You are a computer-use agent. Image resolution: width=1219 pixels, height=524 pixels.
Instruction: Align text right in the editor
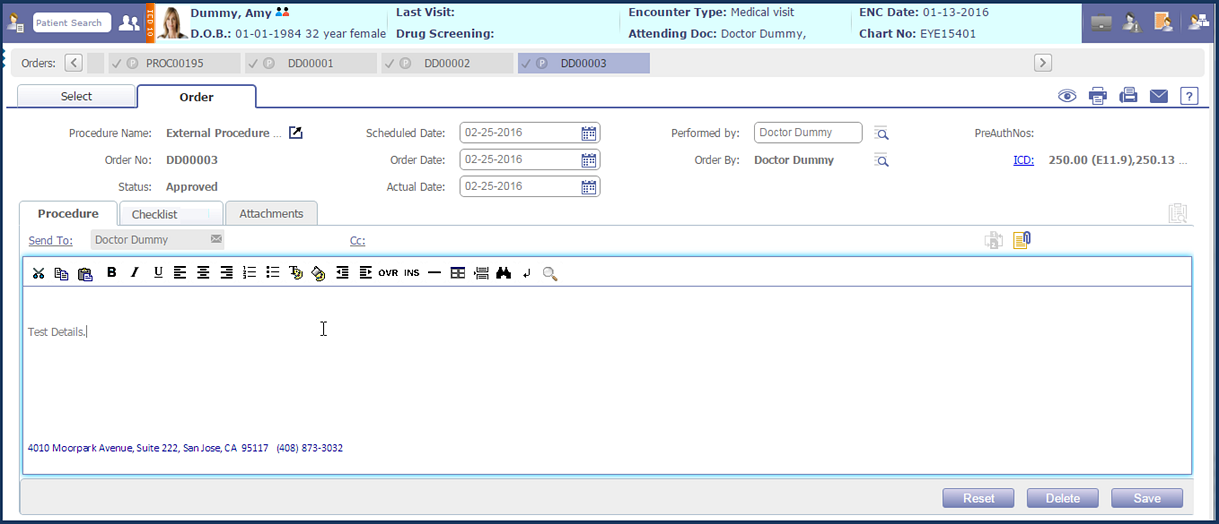coord(227,273)
